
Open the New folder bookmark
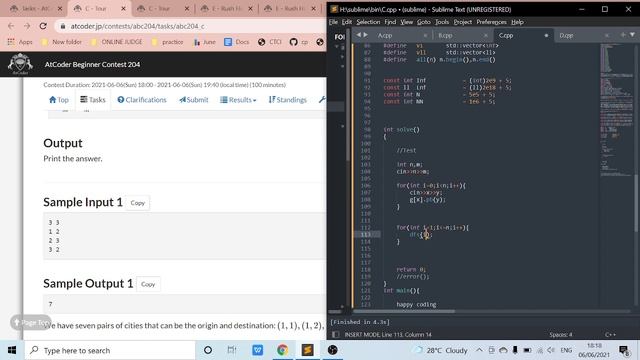click(x=61, y=42)
